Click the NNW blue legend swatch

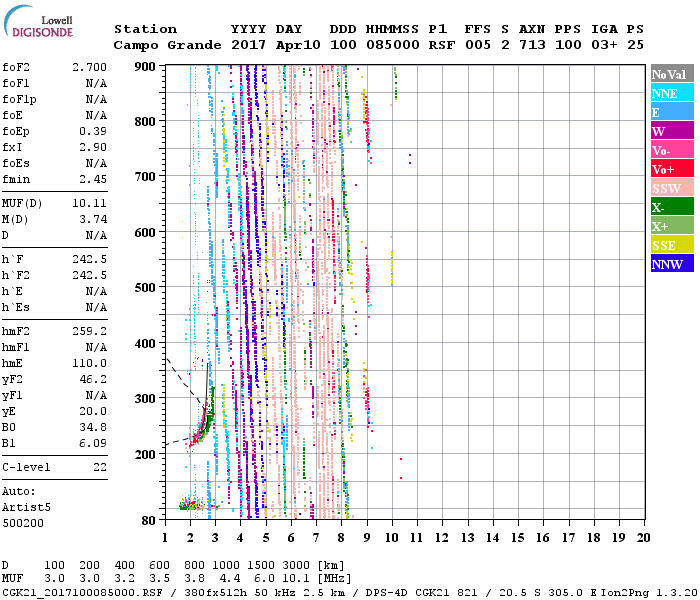[670, 264]
